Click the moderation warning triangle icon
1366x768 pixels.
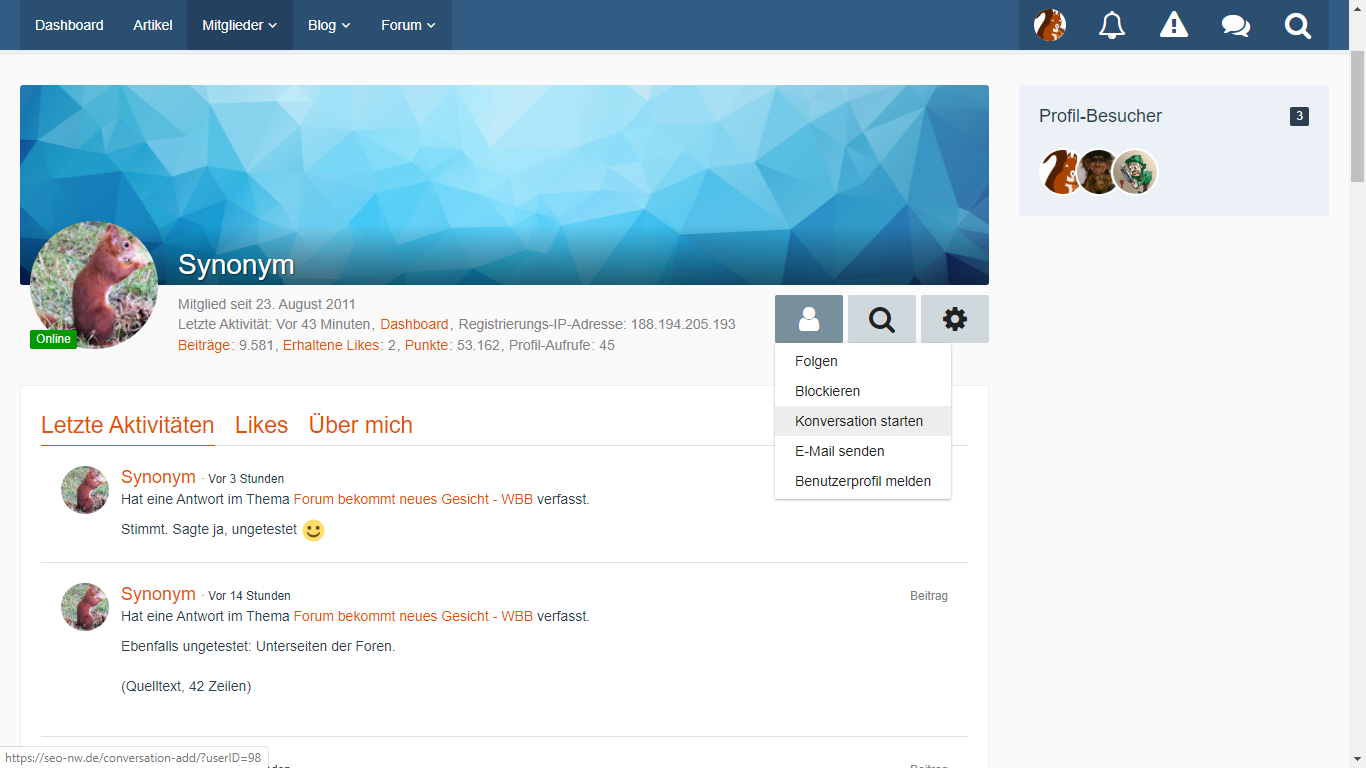click(x=1174, y=25)
